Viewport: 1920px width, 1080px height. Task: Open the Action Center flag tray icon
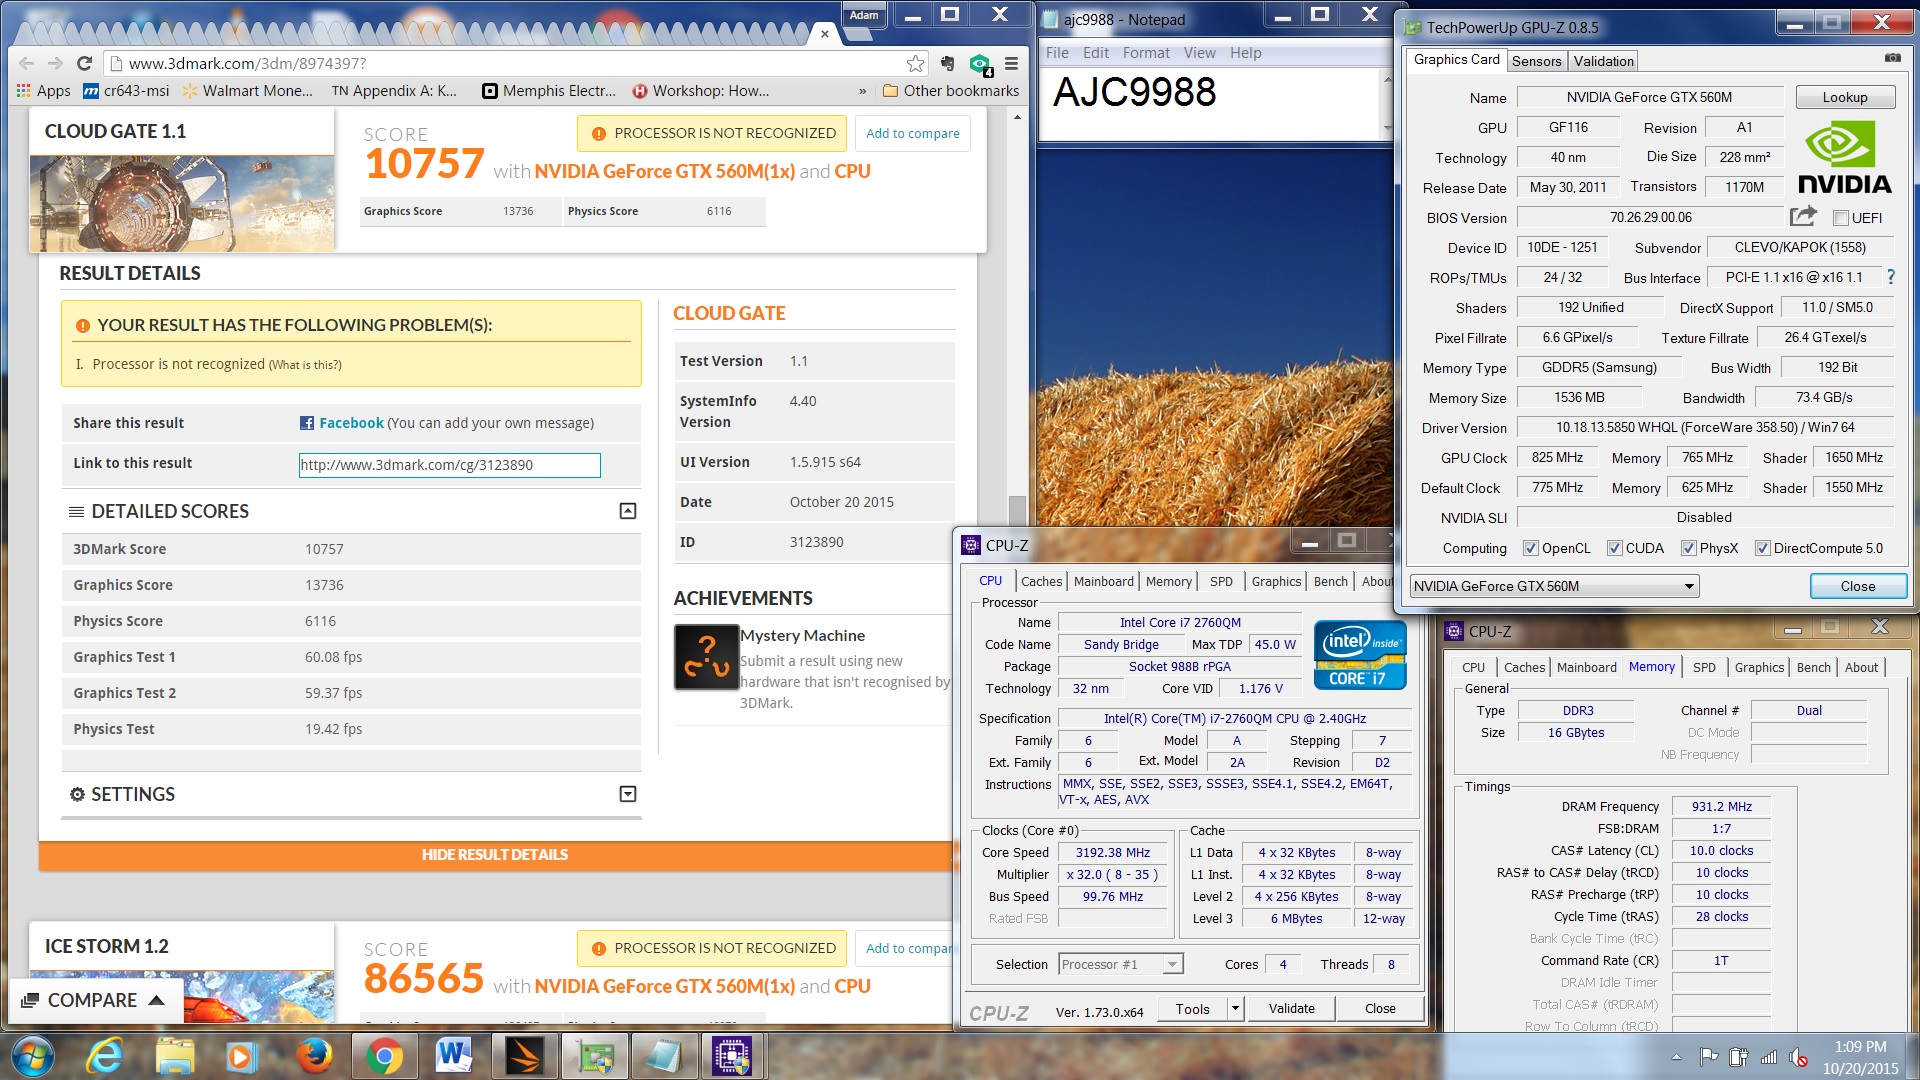click(x=1709, y=1056)
